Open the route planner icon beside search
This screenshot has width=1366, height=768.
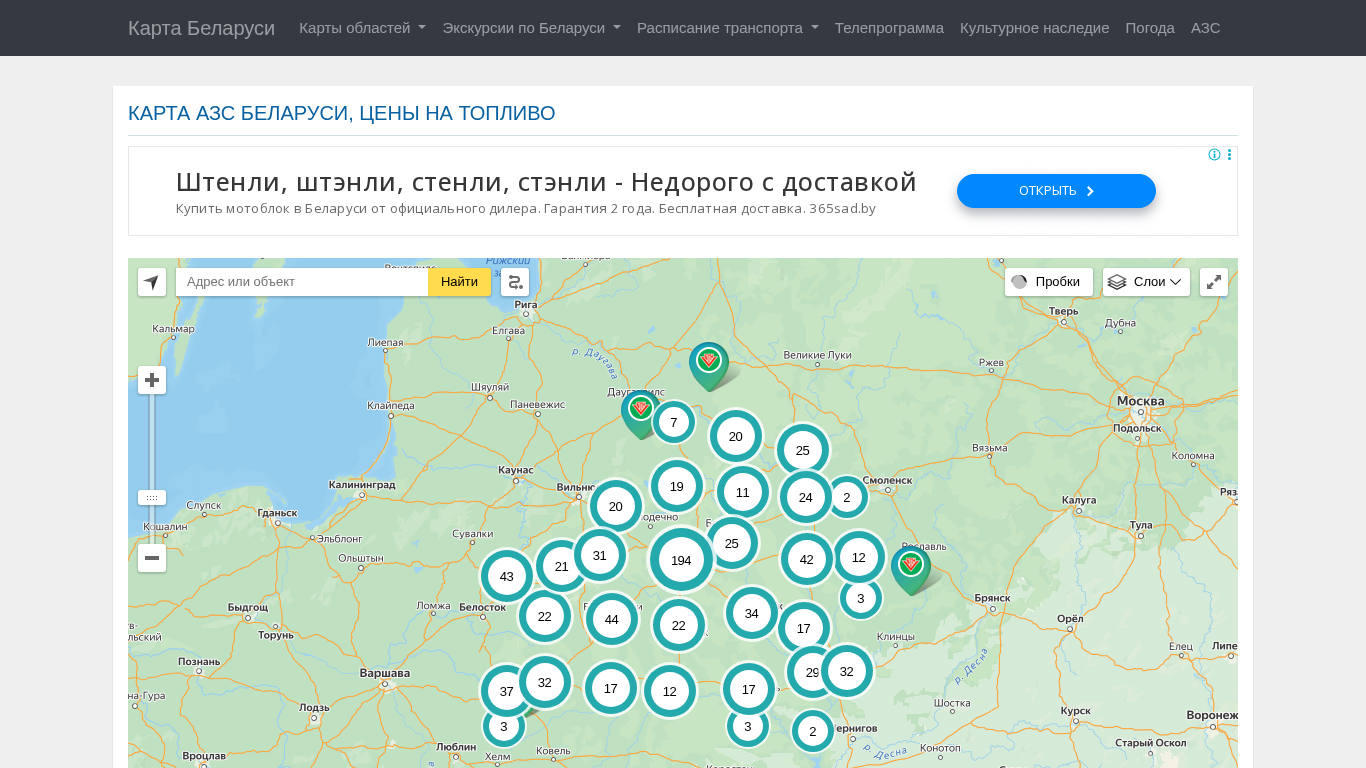coord(515,282)
